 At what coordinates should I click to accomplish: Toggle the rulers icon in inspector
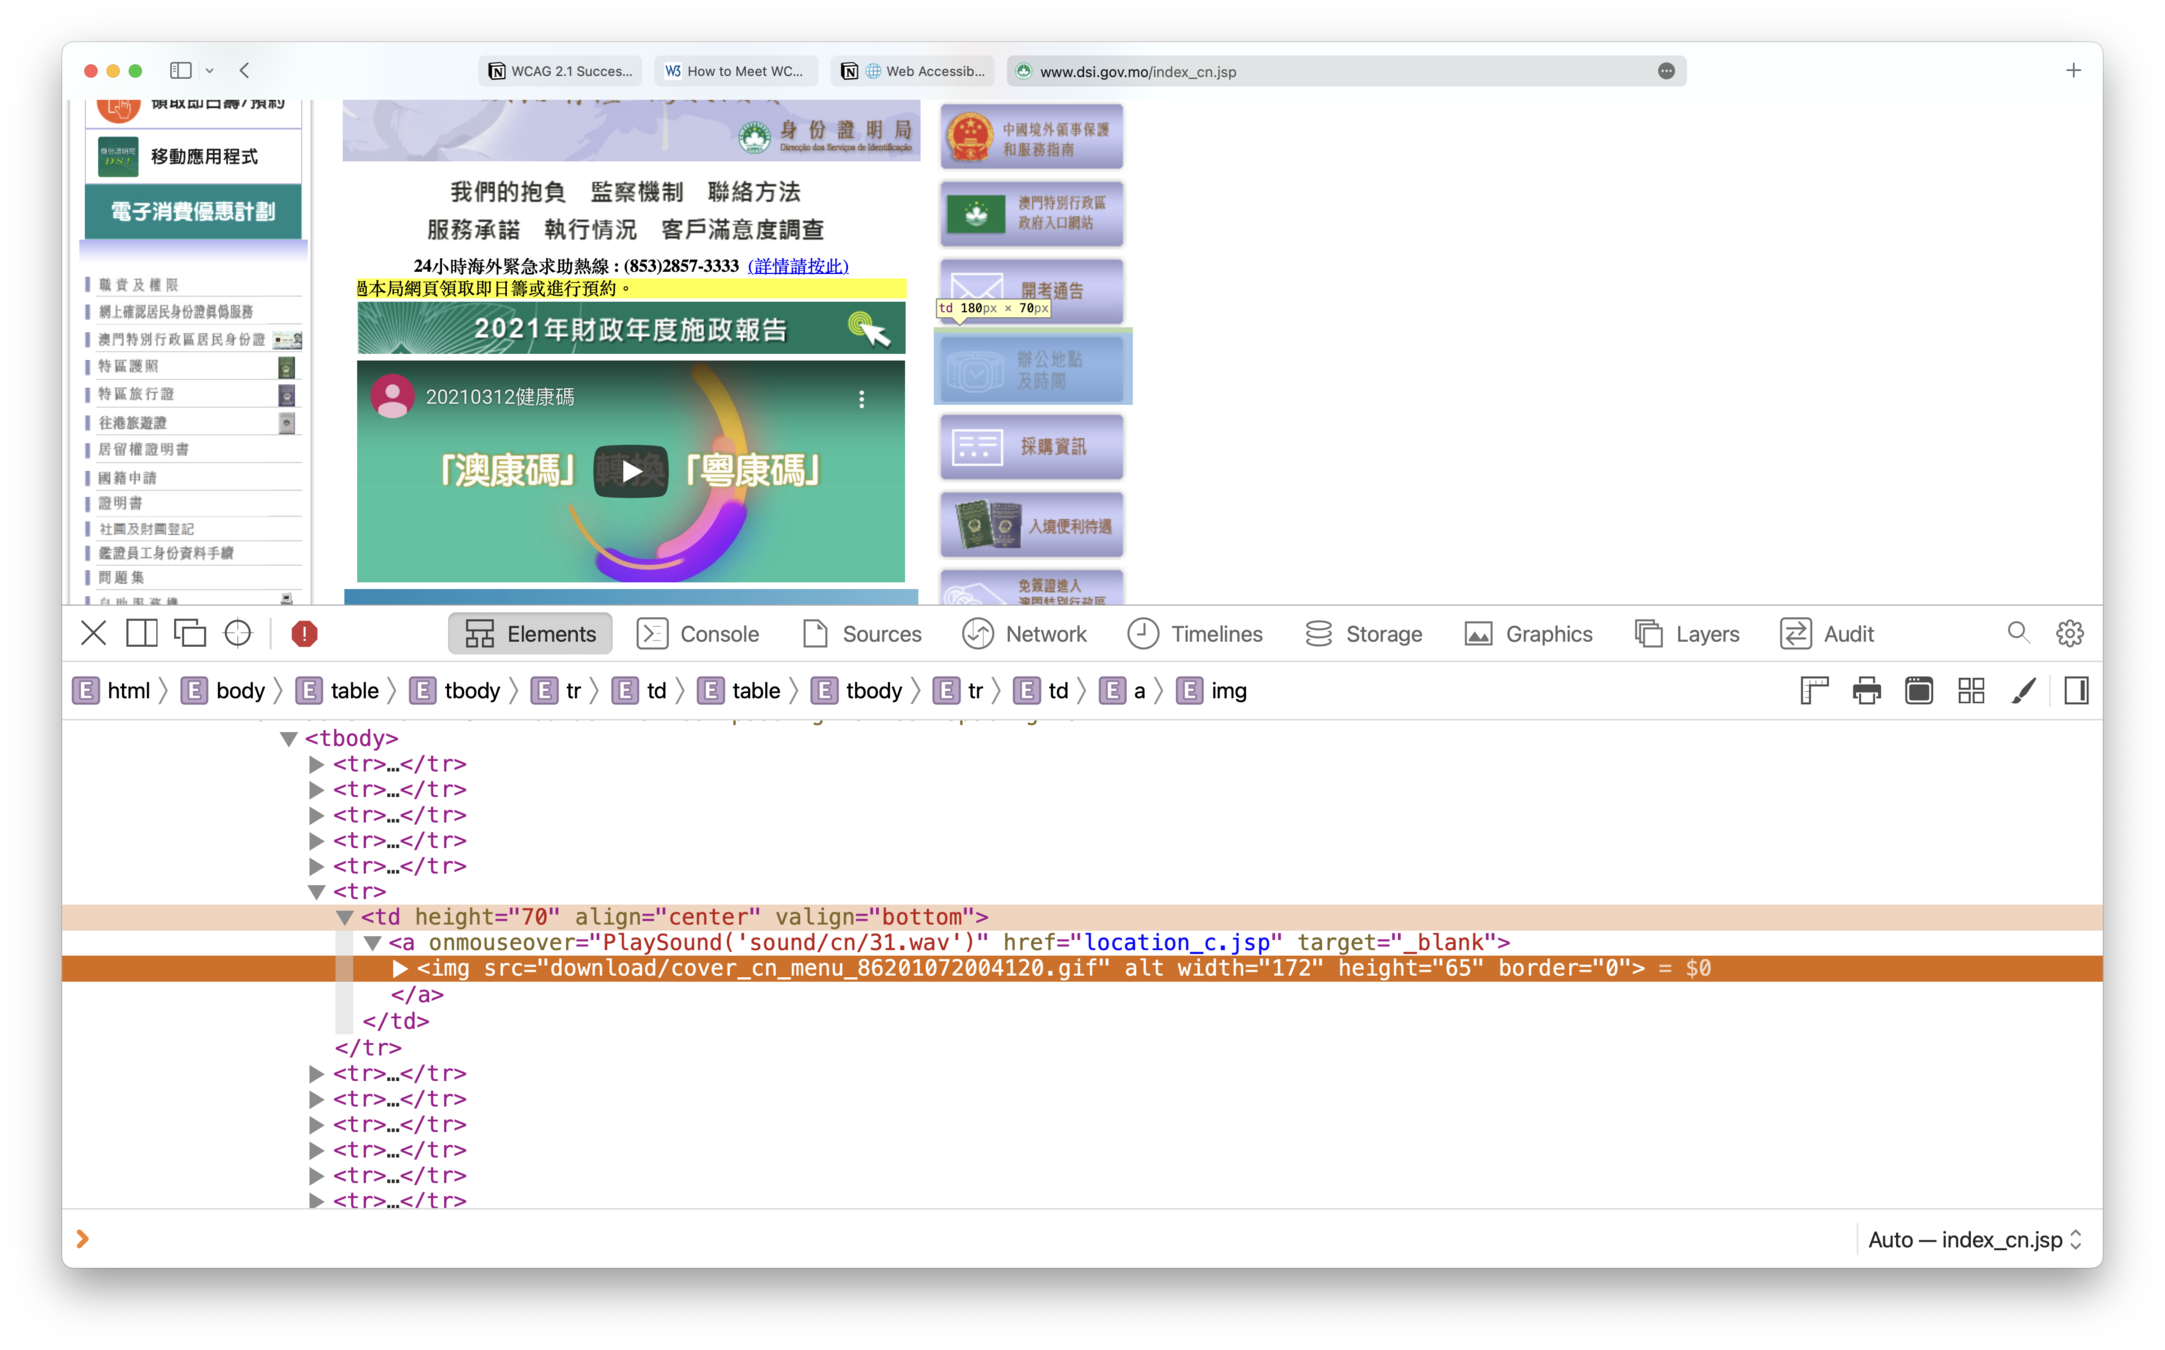(x=1814, y=690)
